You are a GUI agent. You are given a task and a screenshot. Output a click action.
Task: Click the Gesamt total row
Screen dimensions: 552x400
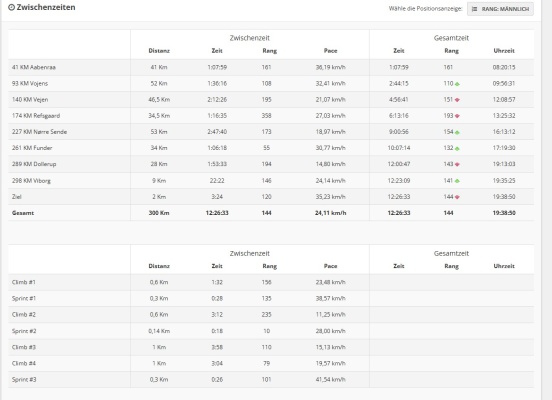tap(271, 213)
